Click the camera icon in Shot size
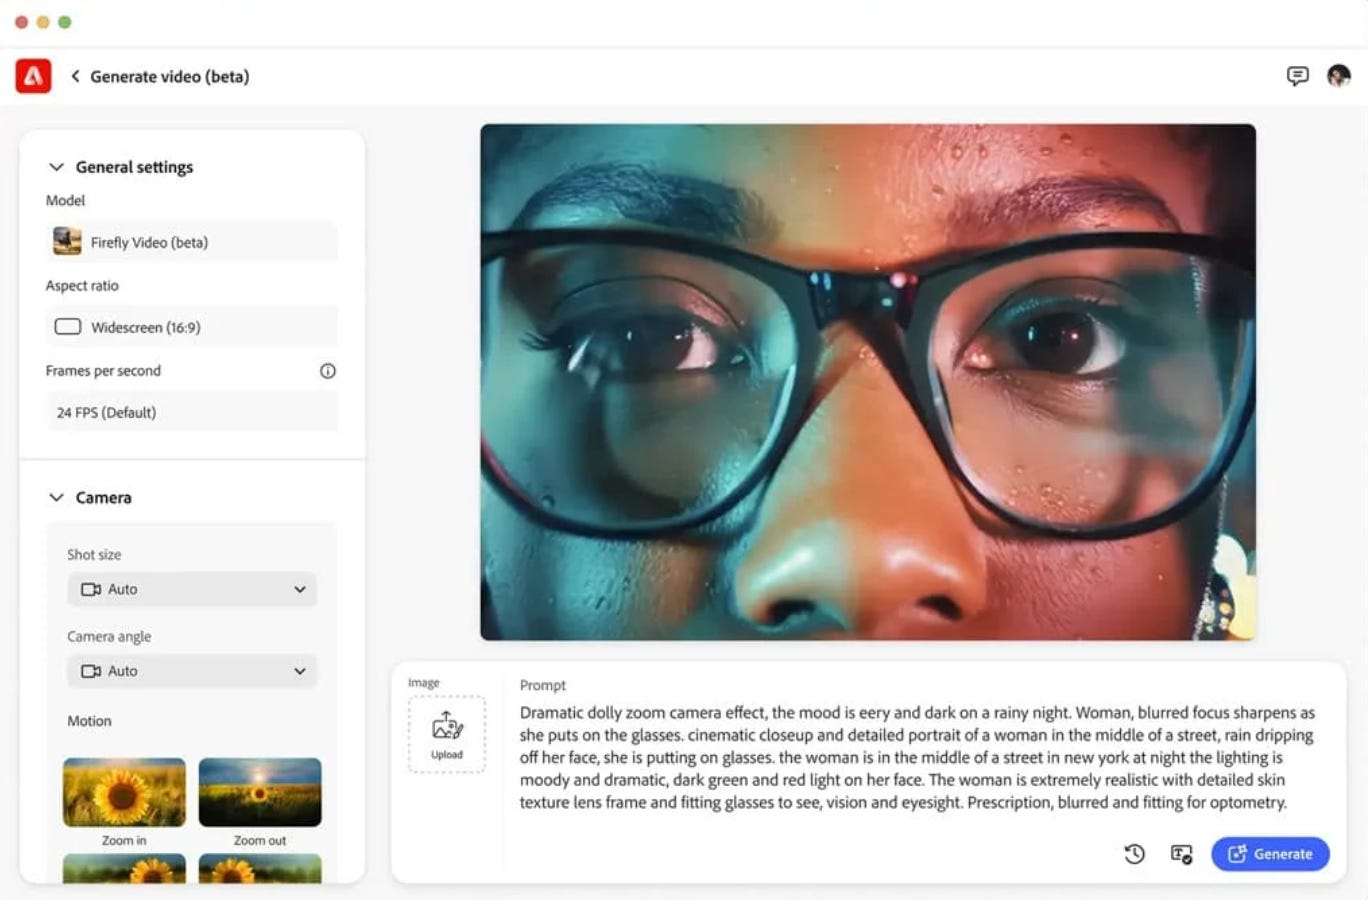This screenshot has height=900, width=1368. pos(91,590)
